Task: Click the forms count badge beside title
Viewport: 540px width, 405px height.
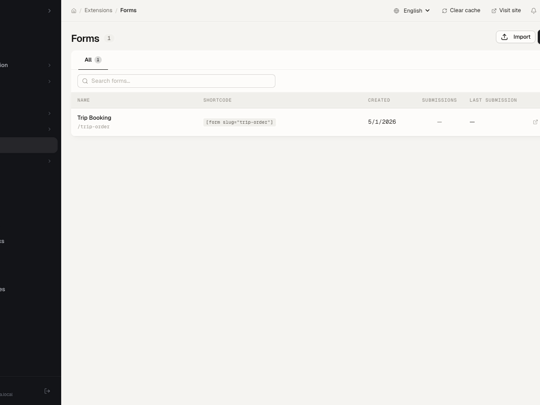Action: (109, 38)
